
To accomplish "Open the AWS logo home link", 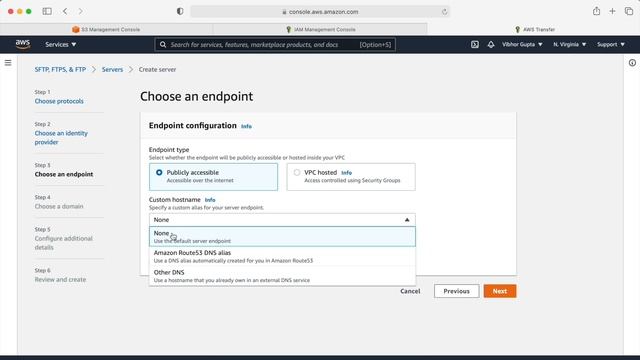I will (x=23, y=44).
